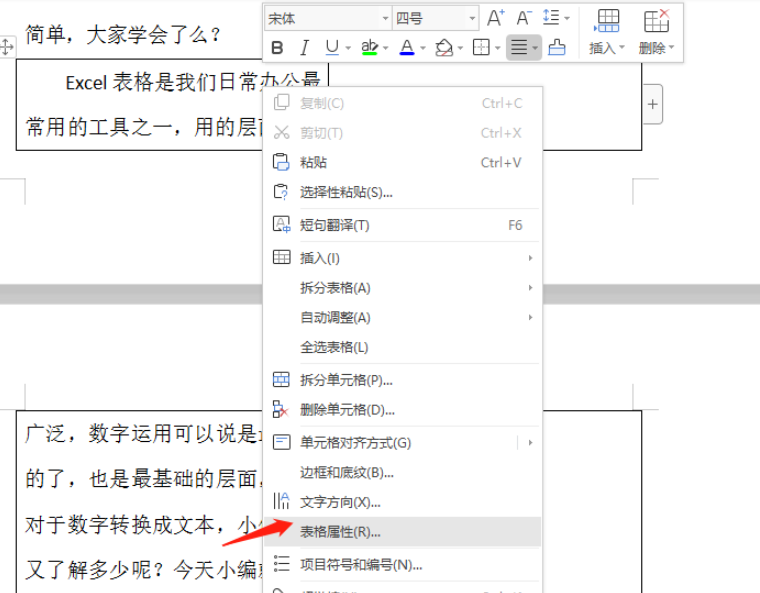Click the text 常用的工具之一
This screenshot has height=593, width=760.
[99, 127]
